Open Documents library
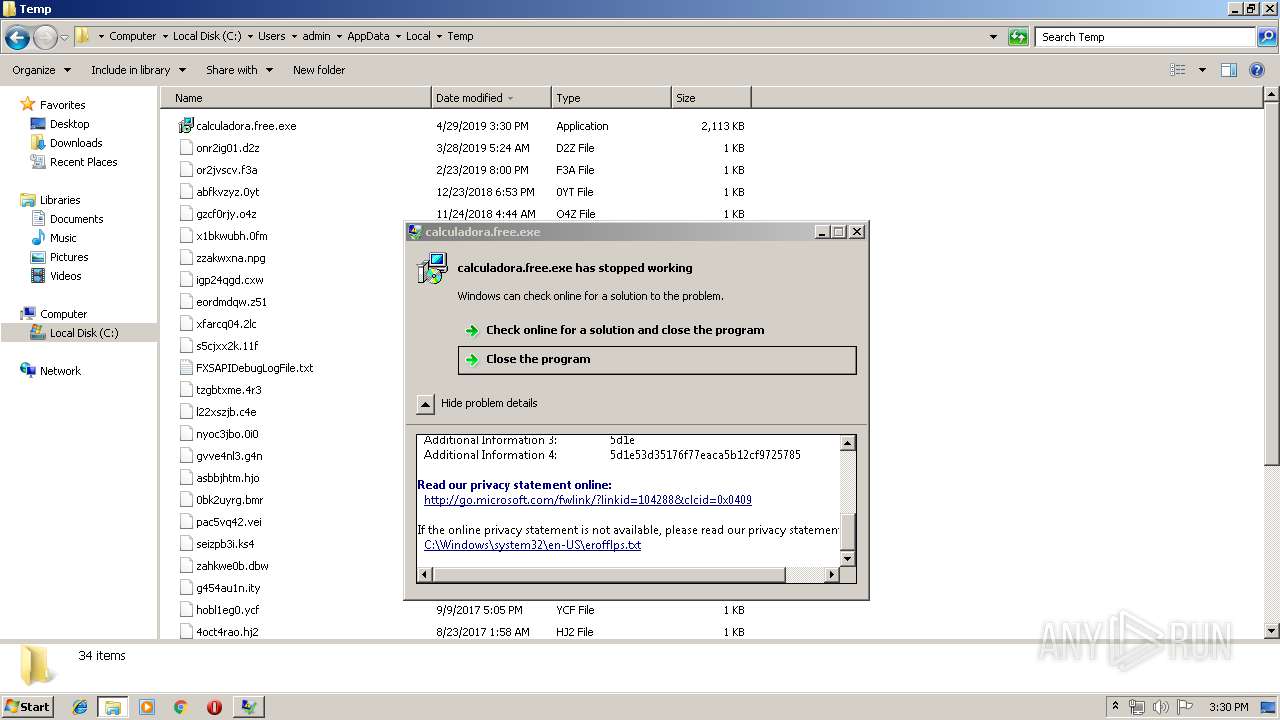The image size is (1280, 720). pos(76,219)
